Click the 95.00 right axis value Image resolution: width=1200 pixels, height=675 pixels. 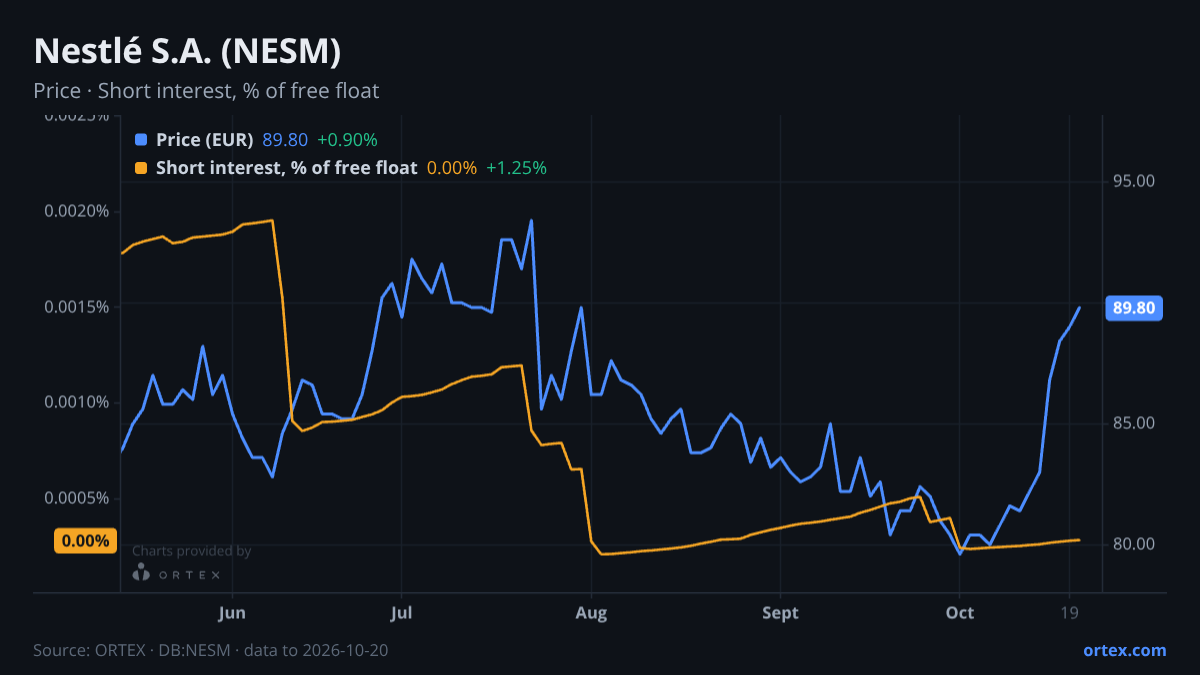pos(1134,181)
